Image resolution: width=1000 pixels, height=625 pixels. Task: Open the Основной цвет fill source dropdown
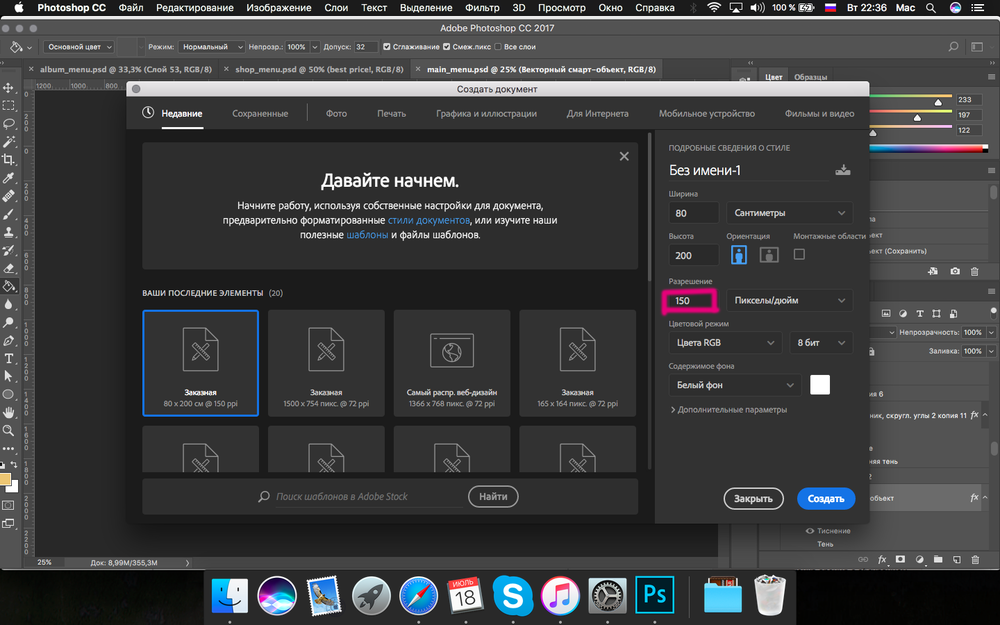(x=79, y=47)
